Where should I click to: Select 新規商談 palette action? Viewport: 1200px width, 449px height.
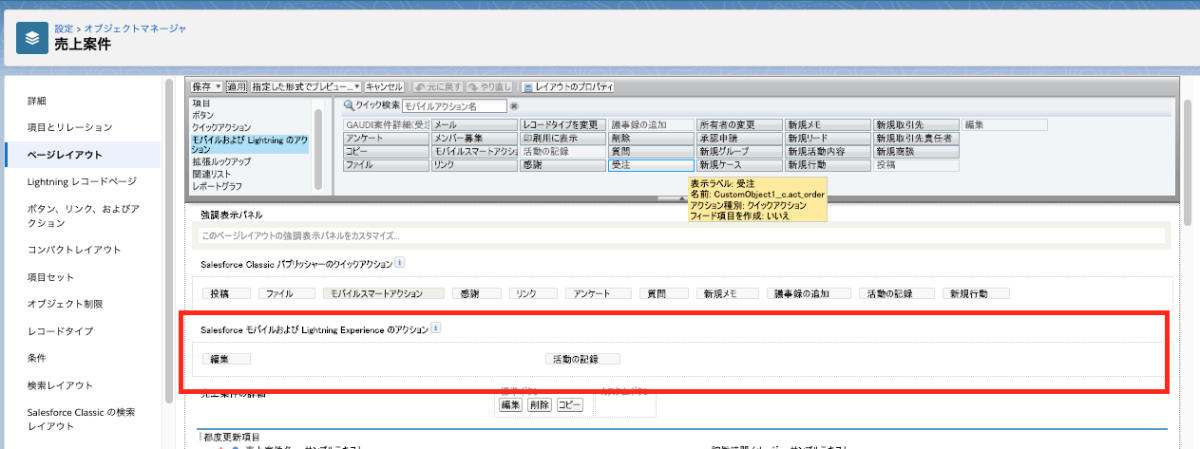click(x=916, y=151)
